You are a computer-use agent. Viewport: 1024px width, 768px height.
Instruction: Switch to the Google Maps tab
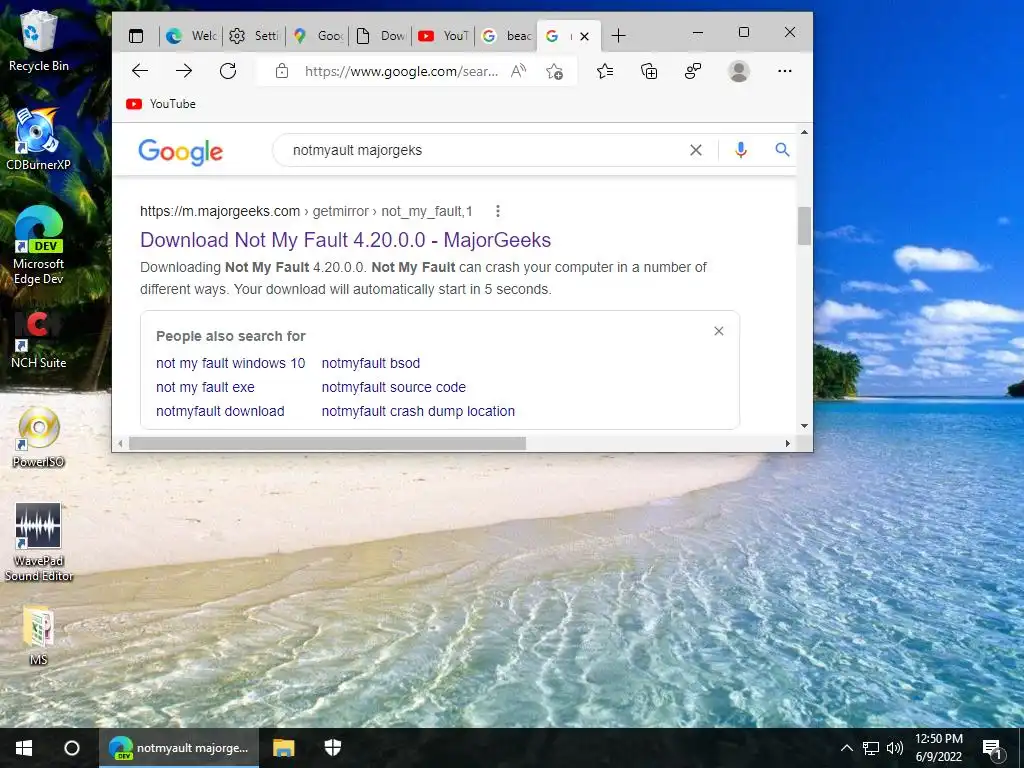317,36
